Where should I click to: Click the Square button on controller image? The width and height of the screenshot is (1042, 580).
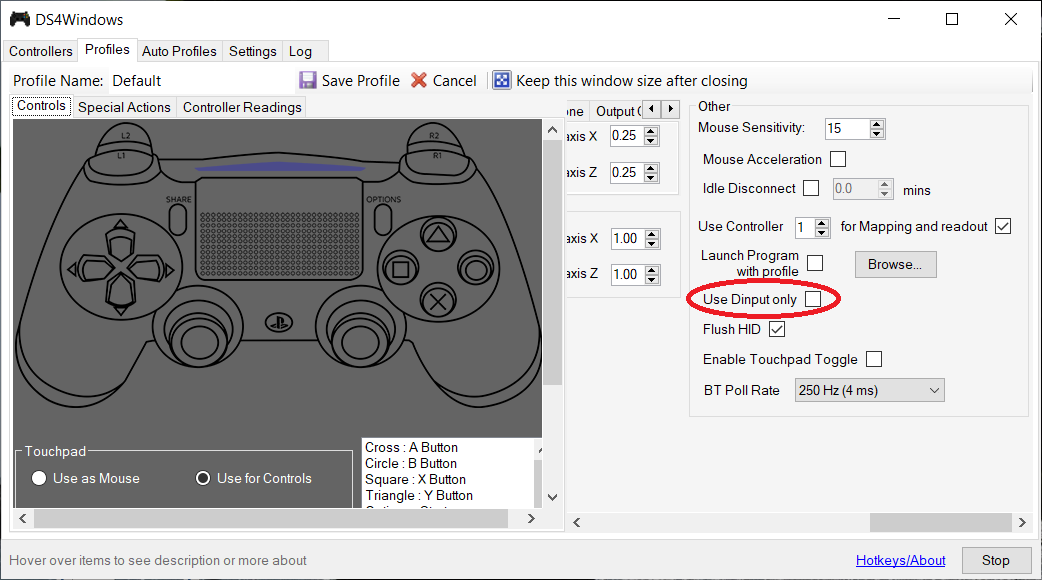(401, 268)
